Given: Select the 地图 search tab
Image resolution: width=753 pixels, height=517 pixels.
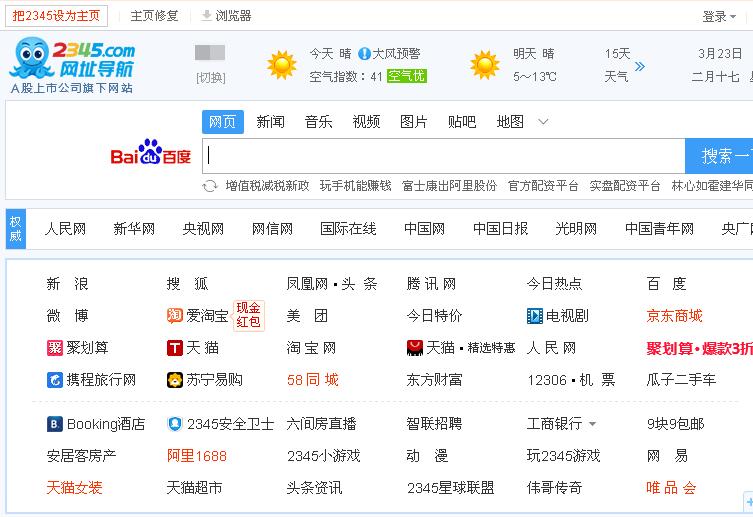Looking at the screenshot, I should click(510, 121).
